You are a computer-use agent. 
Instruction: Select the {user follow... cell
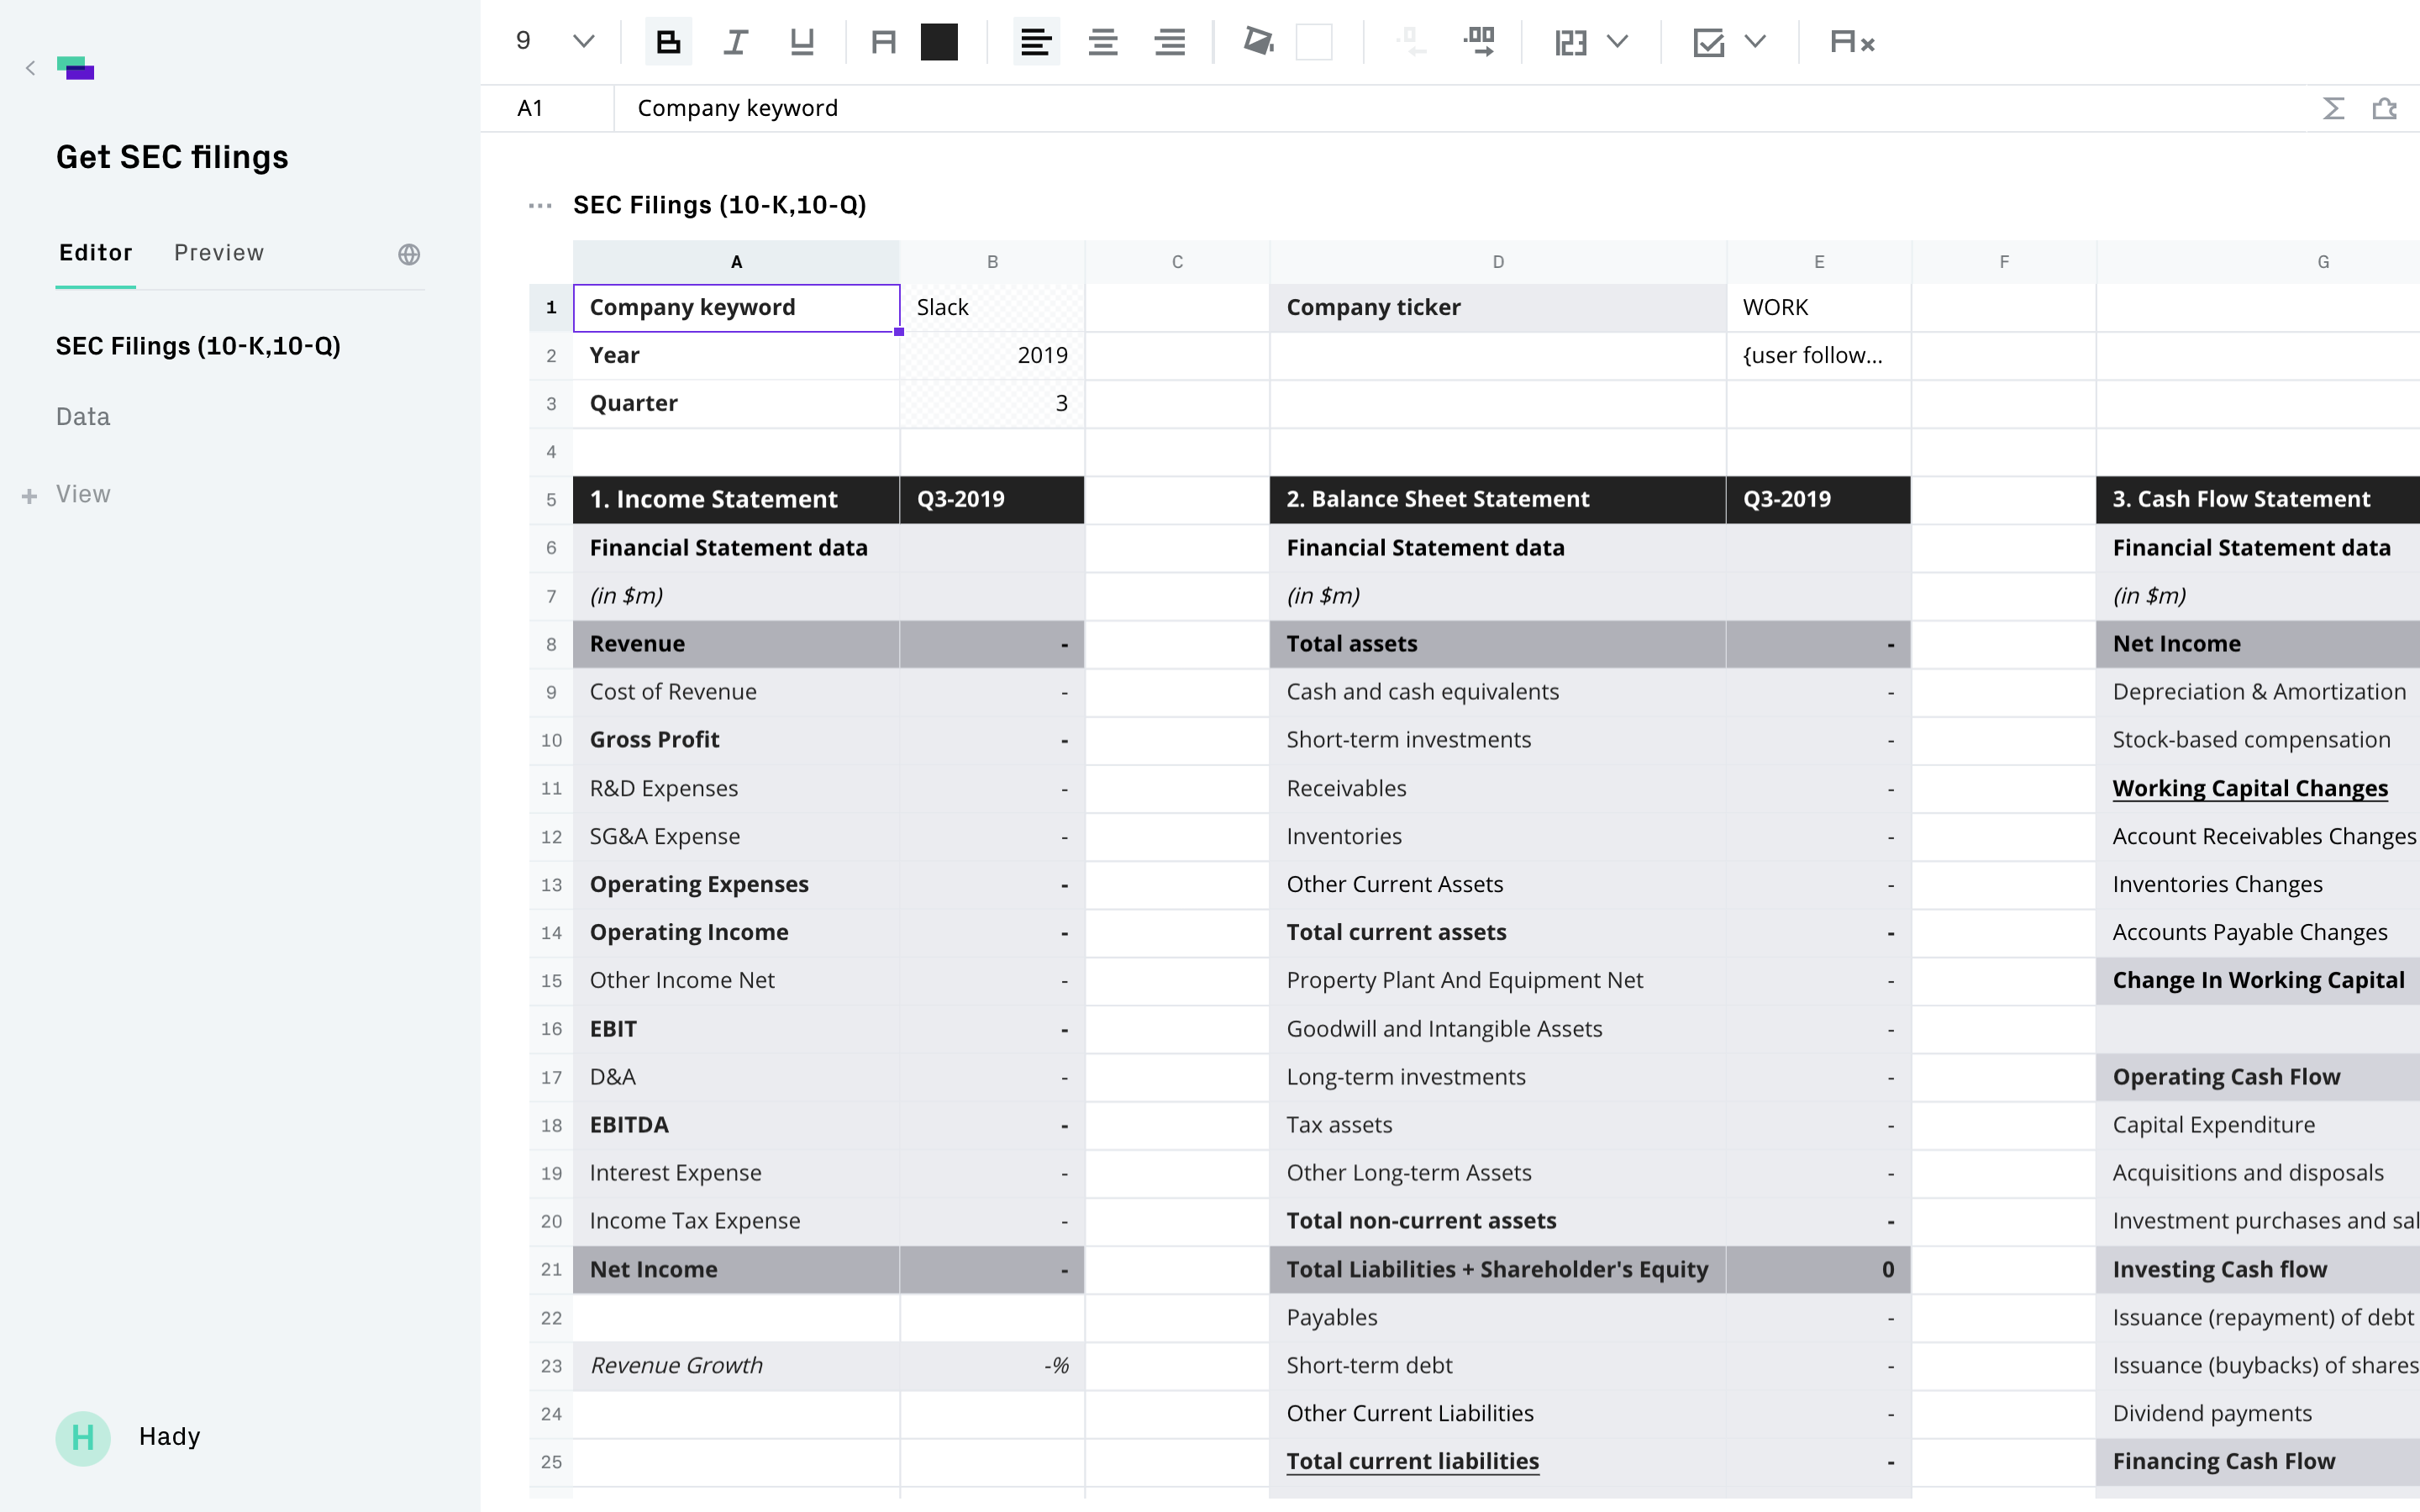tap(1818, 355)
